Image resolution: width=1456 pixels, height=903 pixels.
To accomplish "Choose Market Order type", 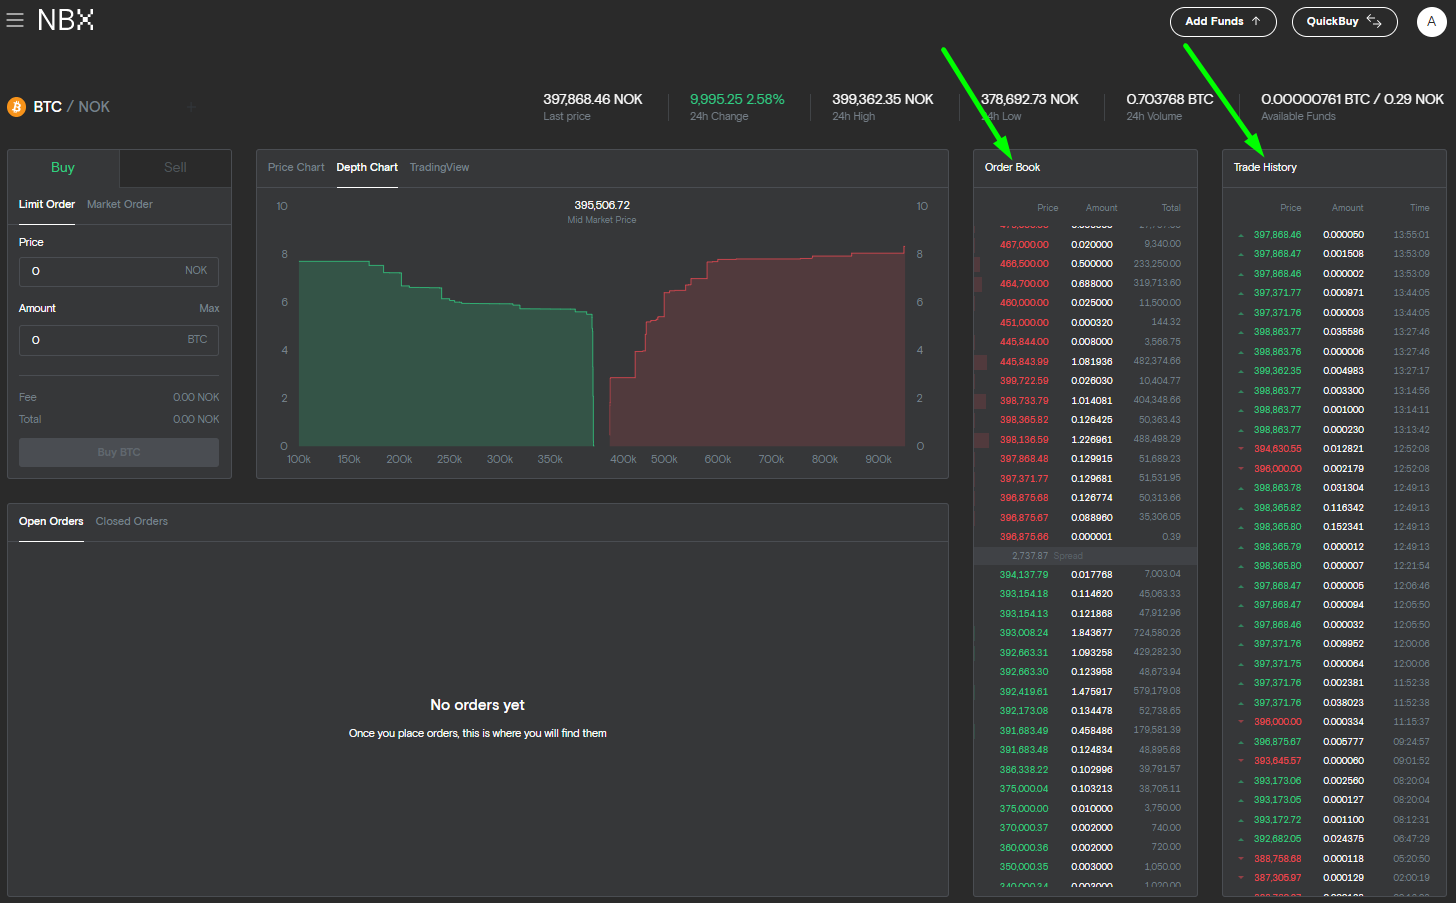I will (x=120, y=204).
